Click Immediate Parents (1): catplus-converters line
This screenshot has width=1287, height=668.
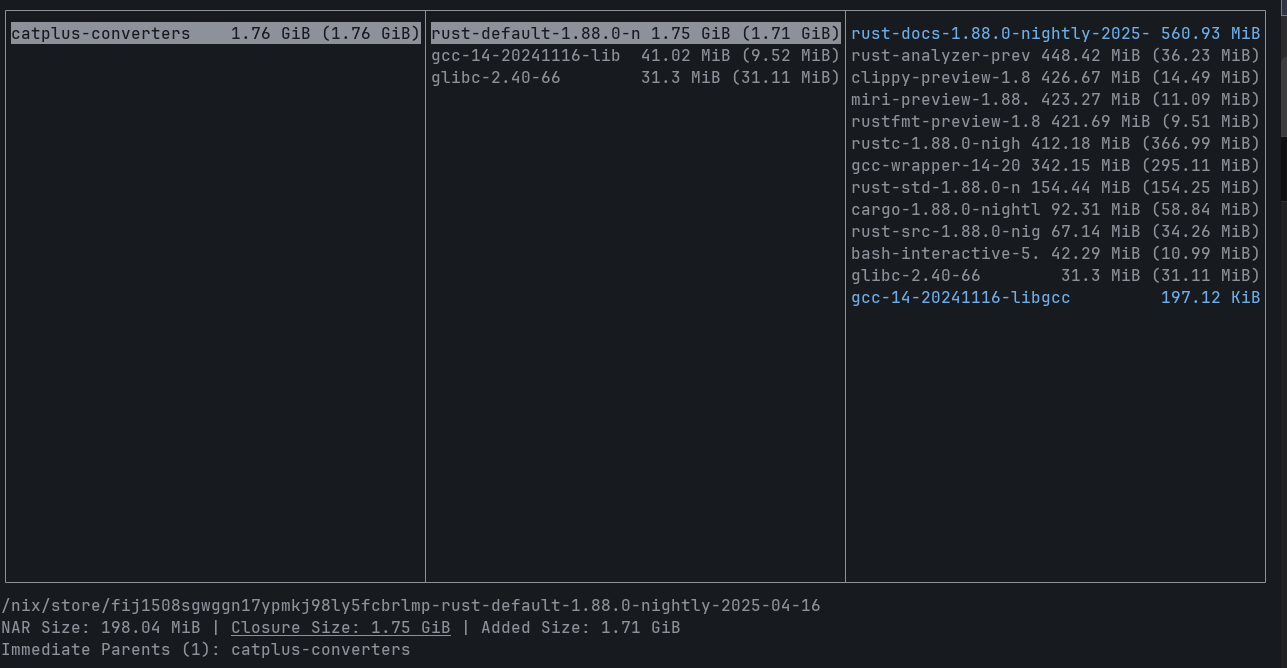click(206, 650)
